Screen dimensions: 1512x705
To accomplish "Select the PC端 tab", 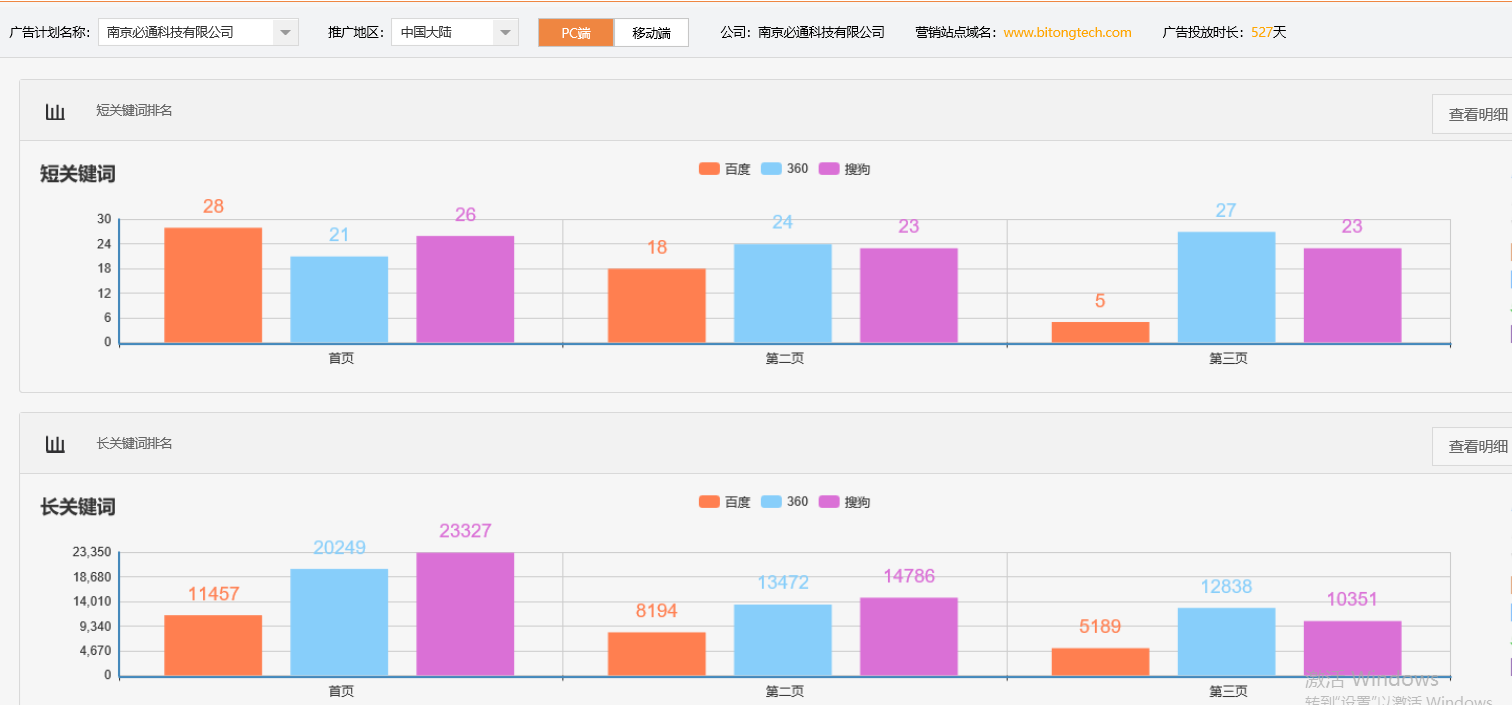I will point(576,32).
